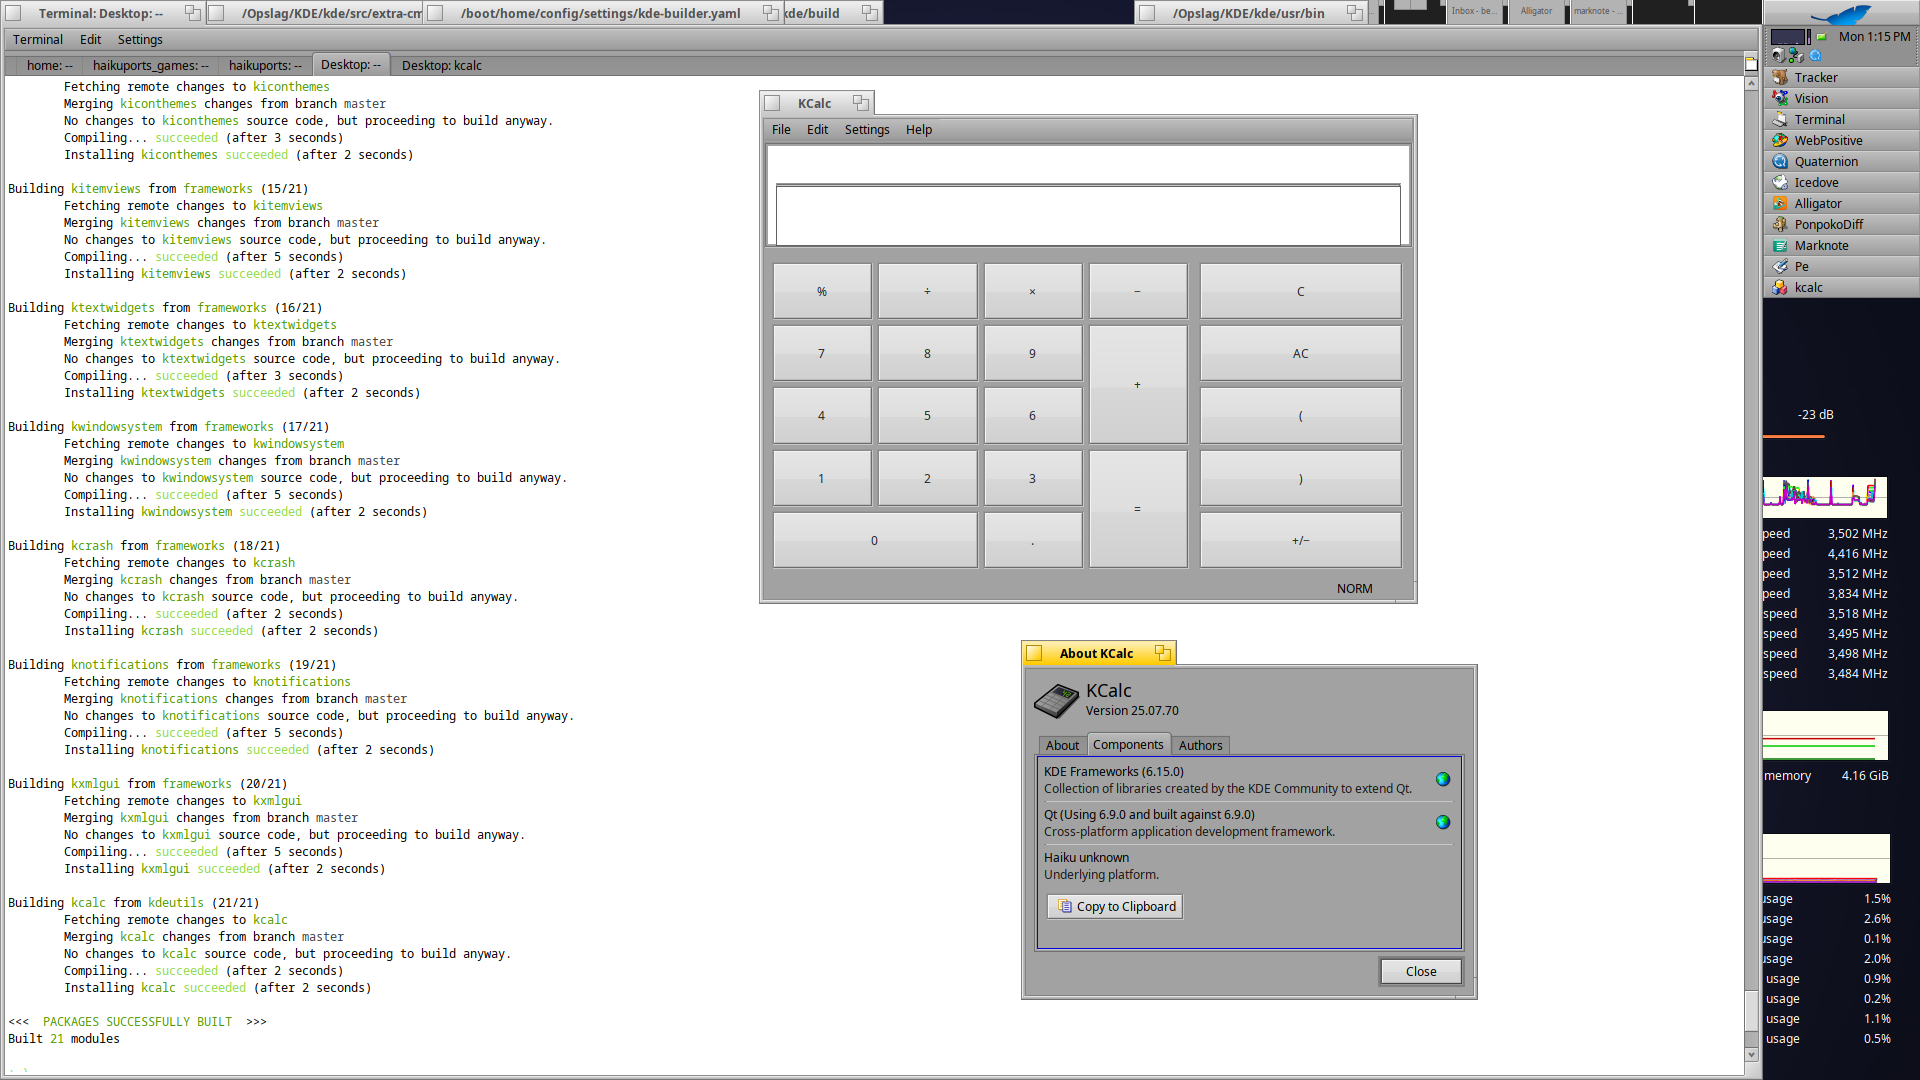Open Icedove from the Deskbar list
Screen dimensions: 1920x1080
pos(1815,182)
